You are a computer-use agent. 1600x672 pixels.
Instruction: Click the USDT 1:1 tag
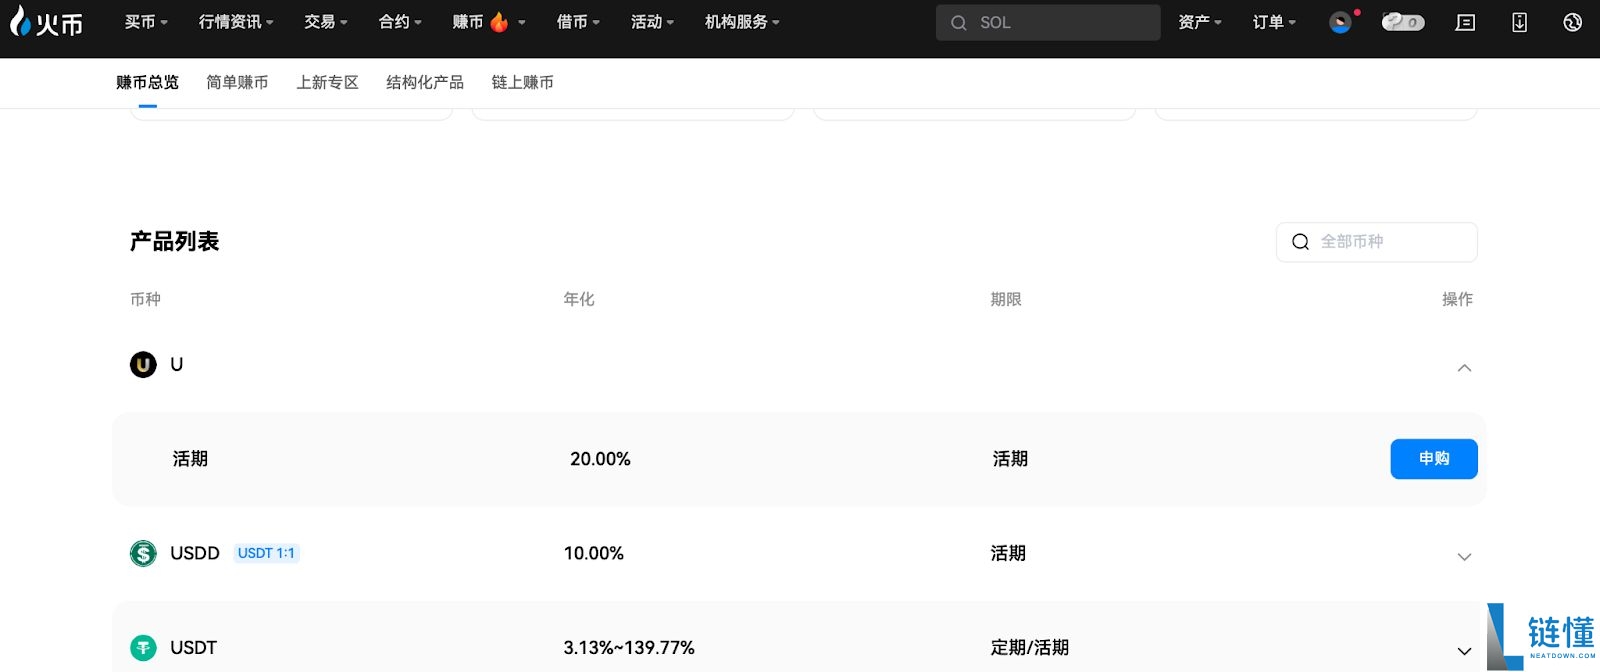coord(266,553)
